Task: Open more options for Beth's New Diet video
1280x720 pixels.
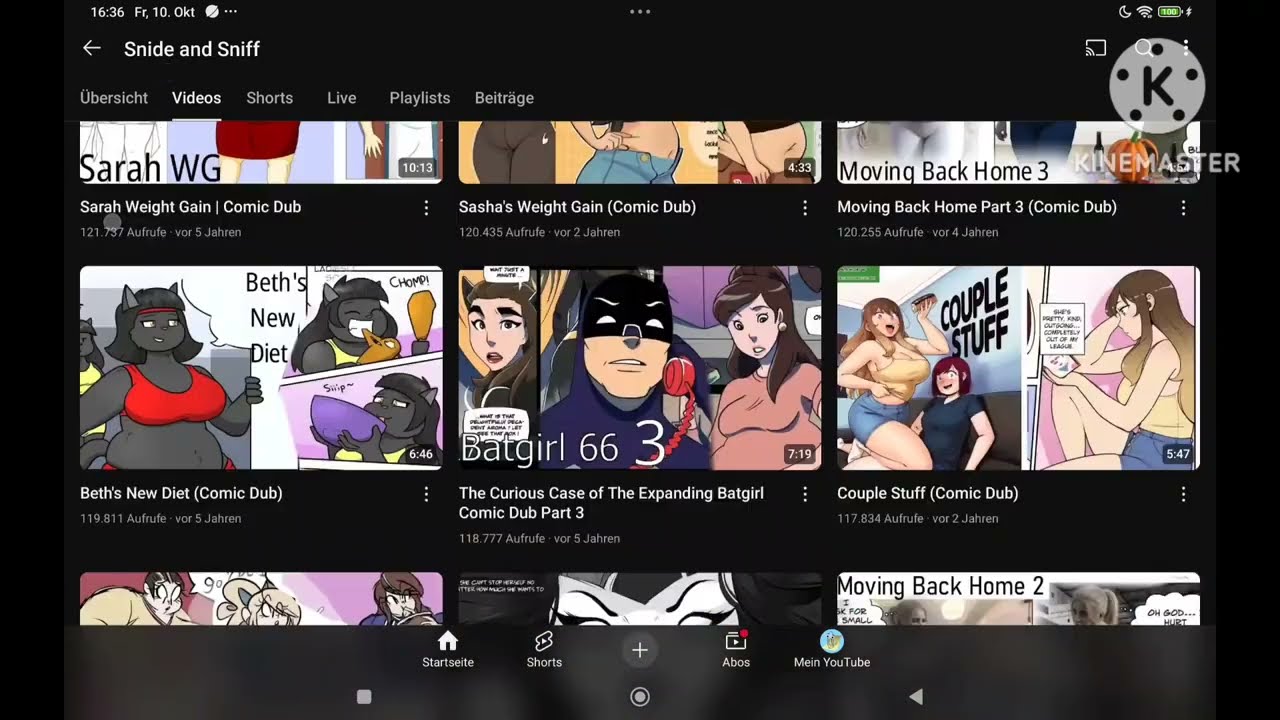Action: click(426, 494)
